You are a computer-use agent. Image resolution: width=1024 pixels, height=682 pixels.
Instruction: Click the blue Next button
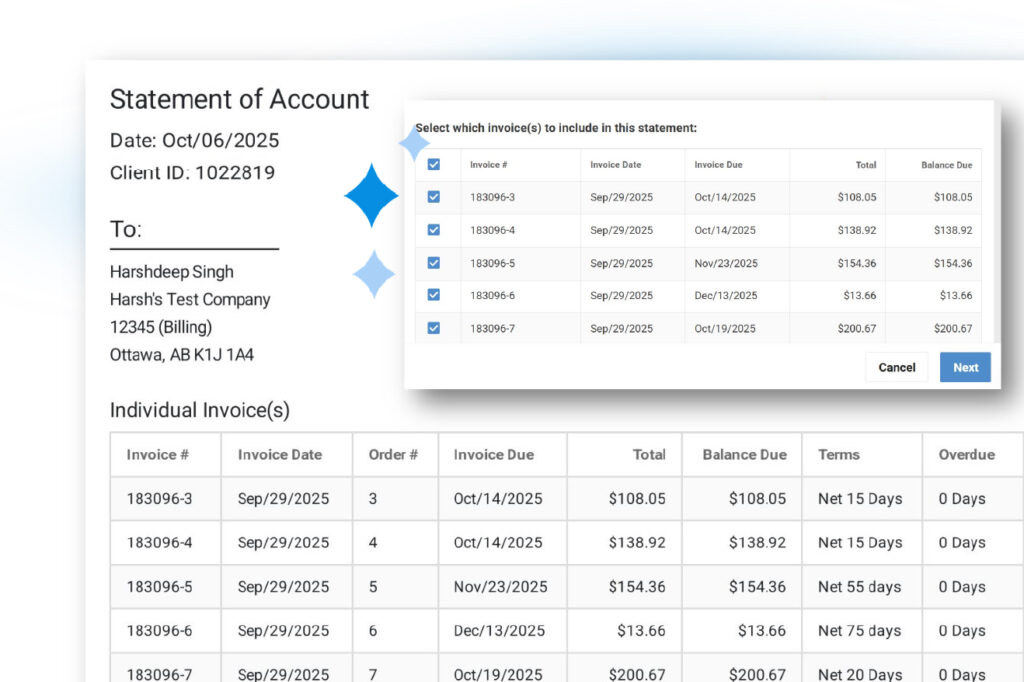click(965, 367)
